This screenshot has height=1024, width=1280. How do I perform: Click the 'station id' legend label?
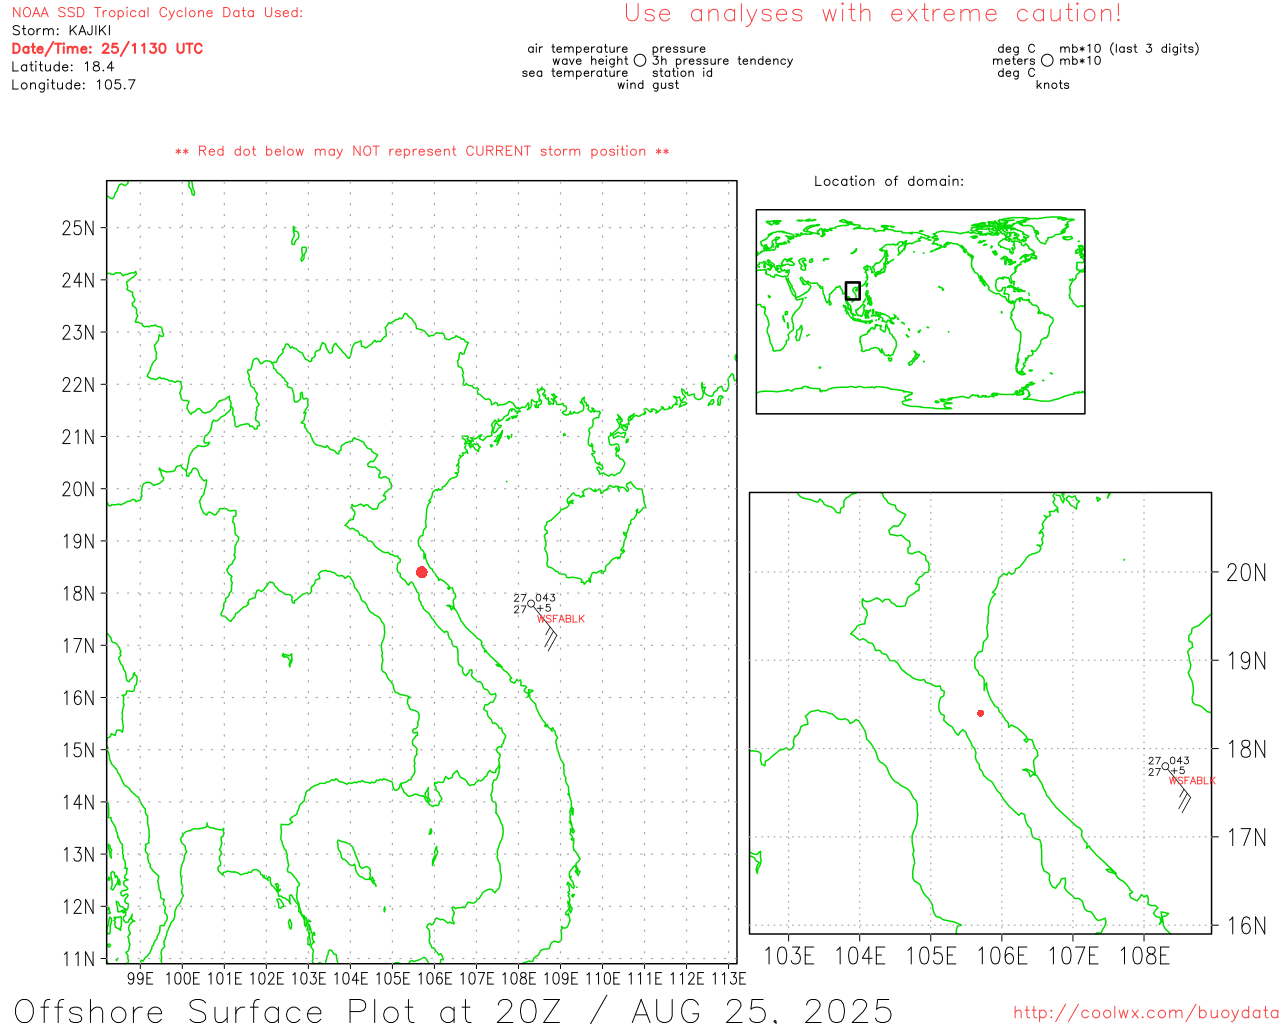click(682, 73)
